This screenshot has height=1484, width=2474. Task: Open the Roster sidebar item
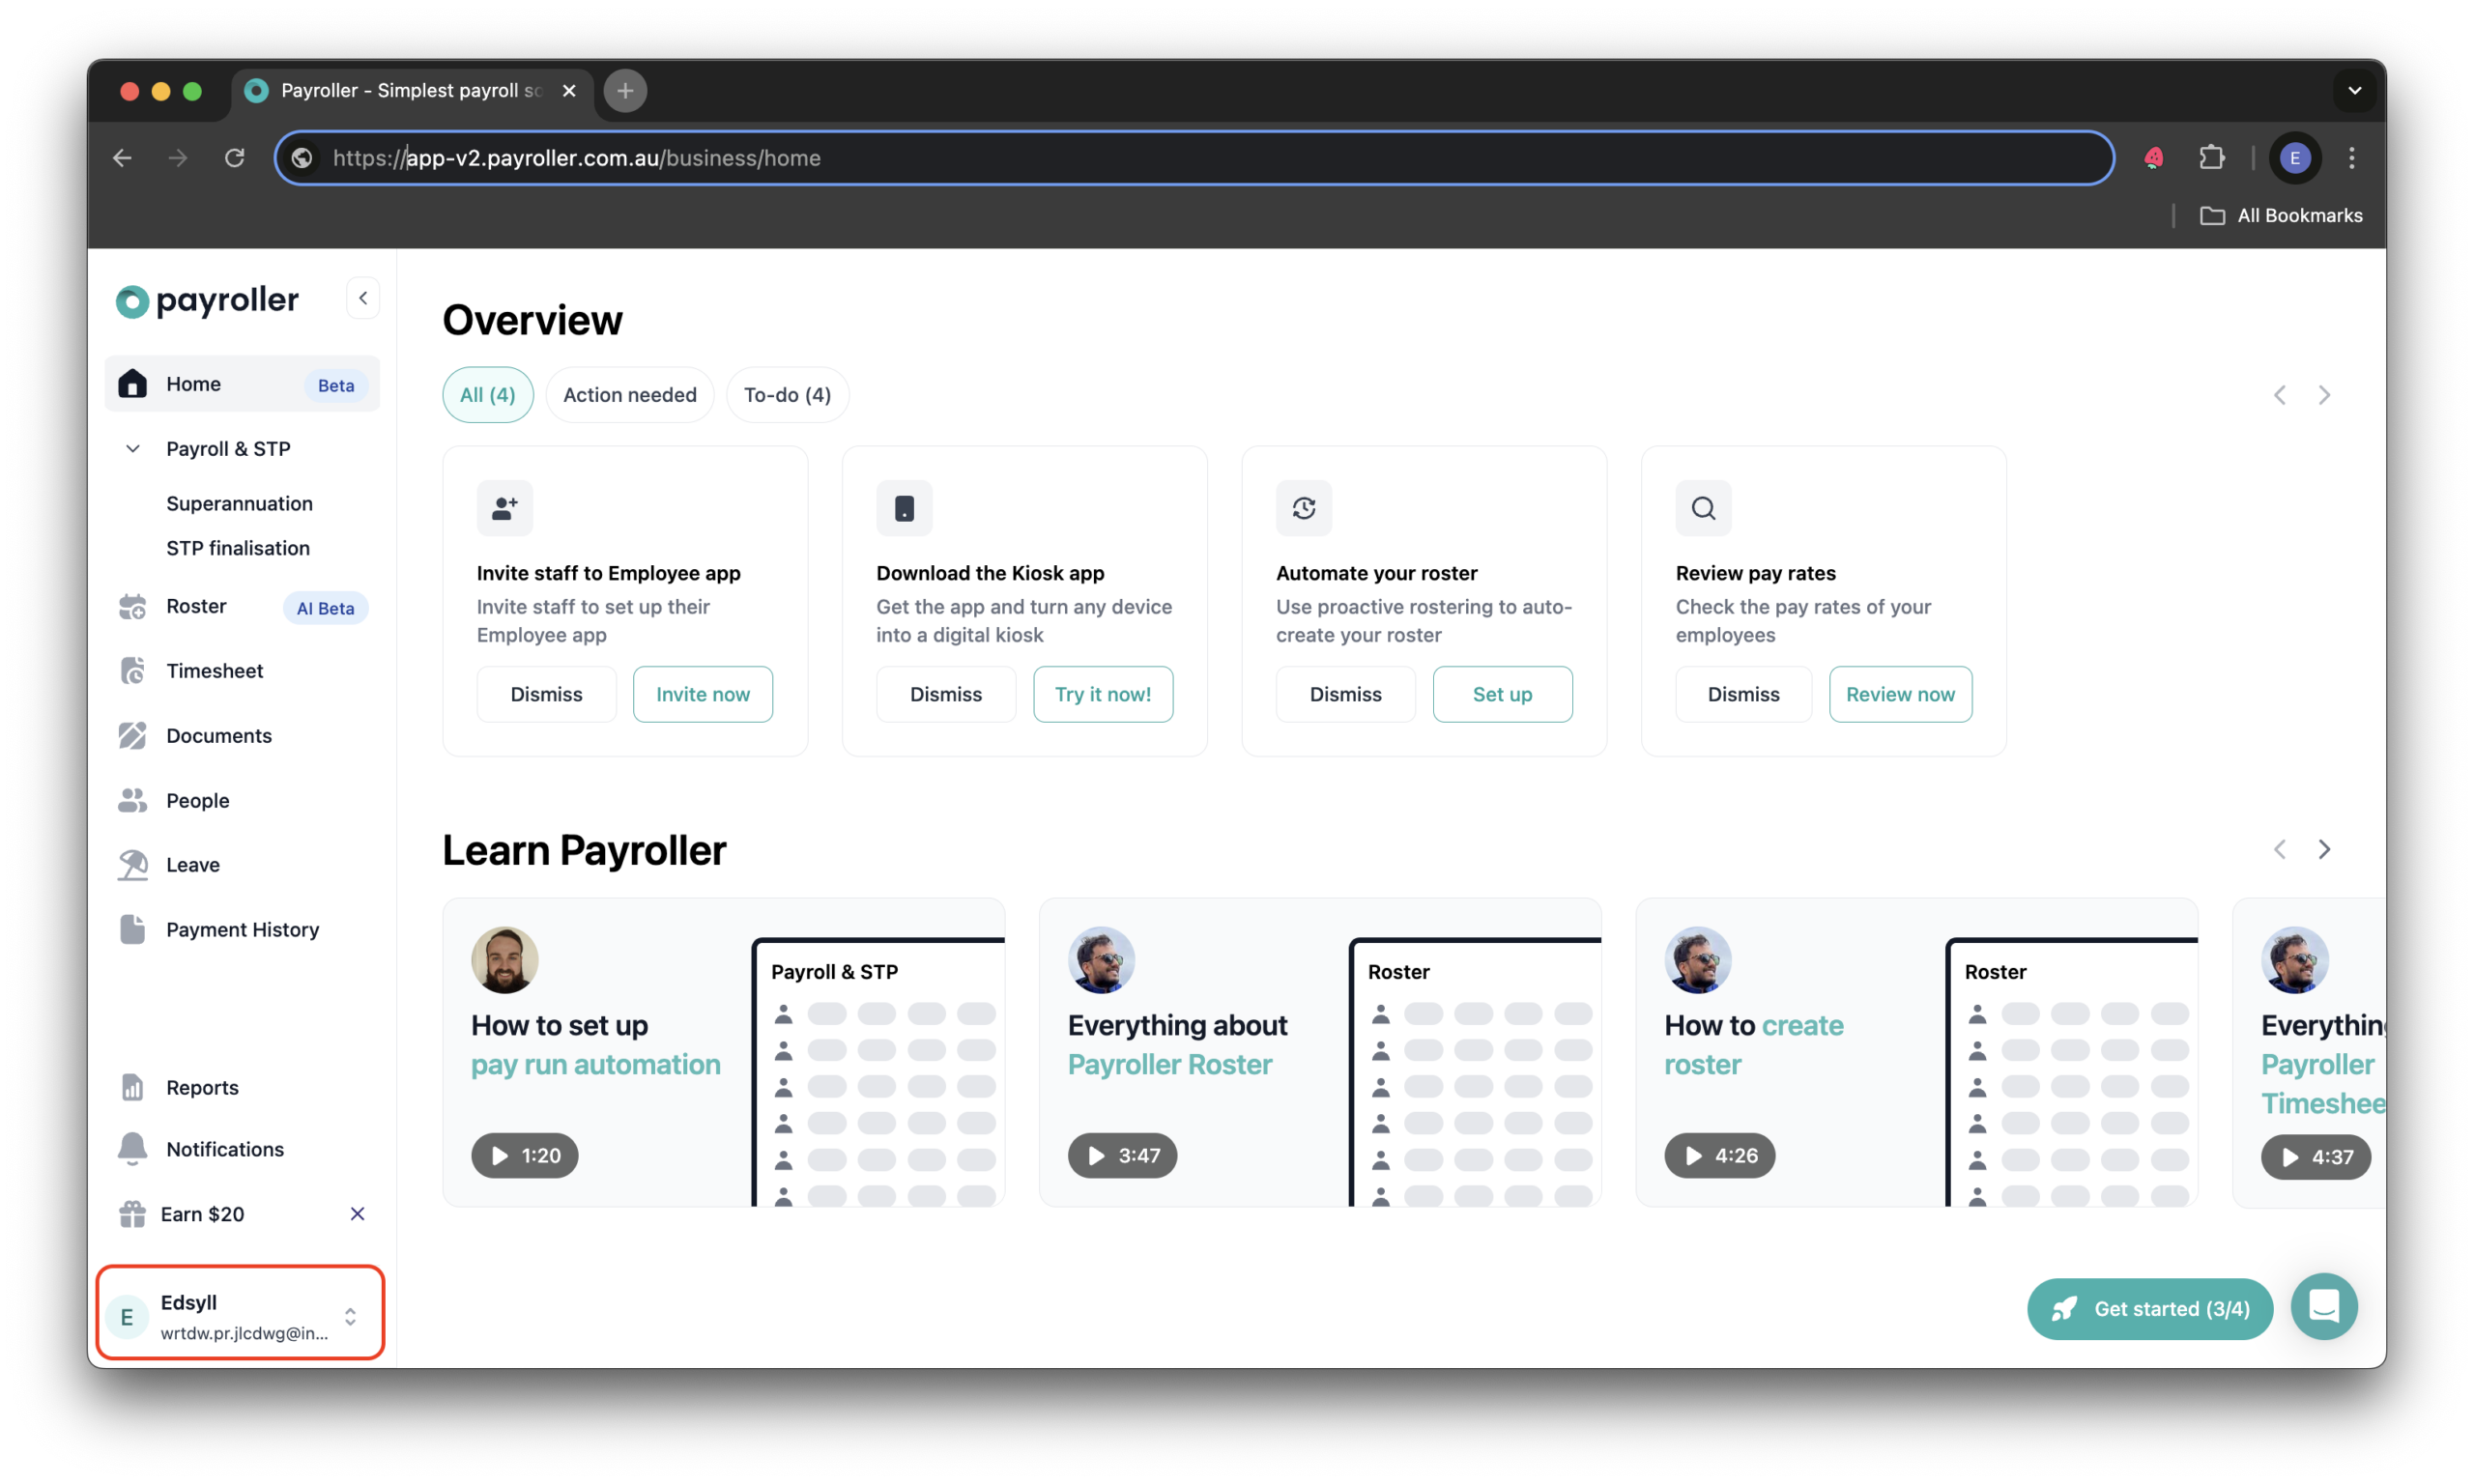[242, 607]
